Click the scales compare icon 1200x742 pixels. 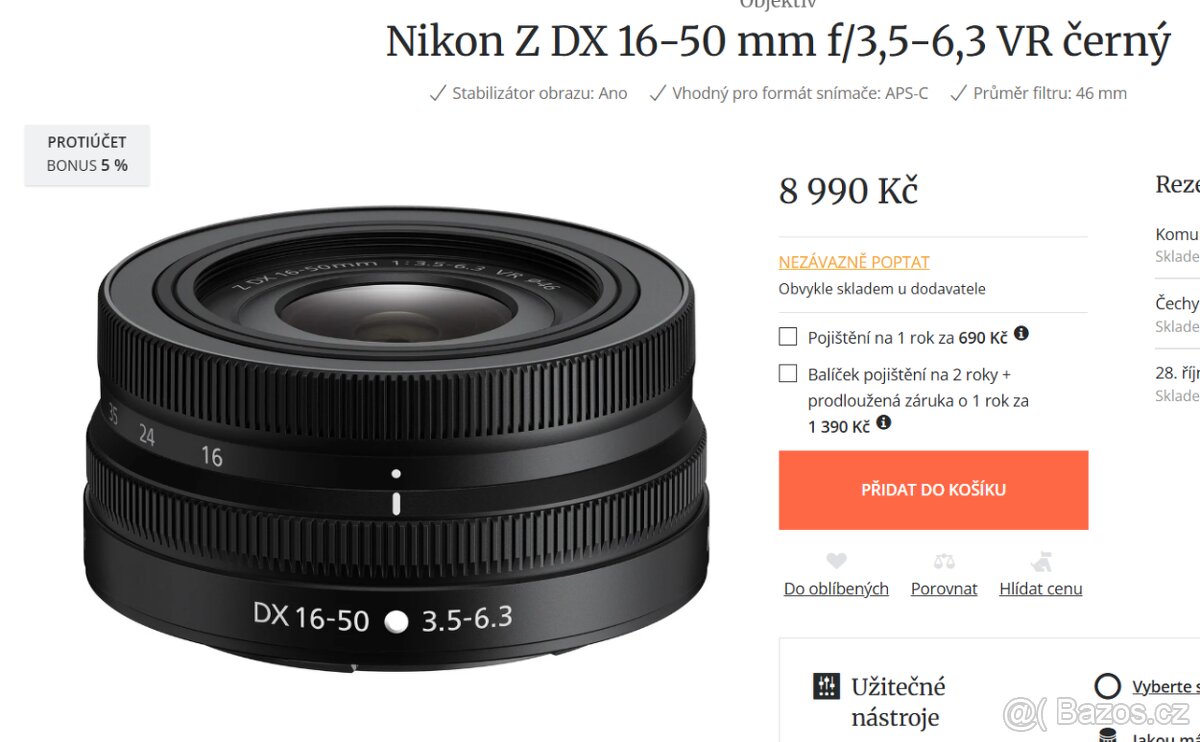tap(944, 561)
